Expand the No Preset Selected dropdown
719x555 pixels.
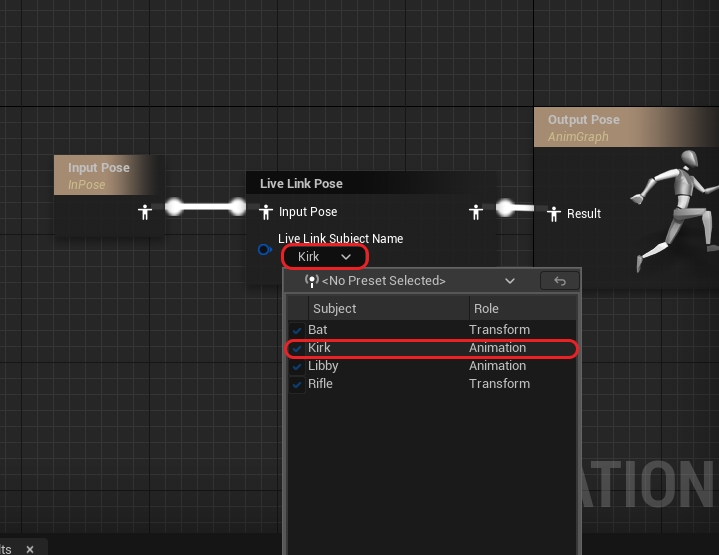[x=412, y=281]
